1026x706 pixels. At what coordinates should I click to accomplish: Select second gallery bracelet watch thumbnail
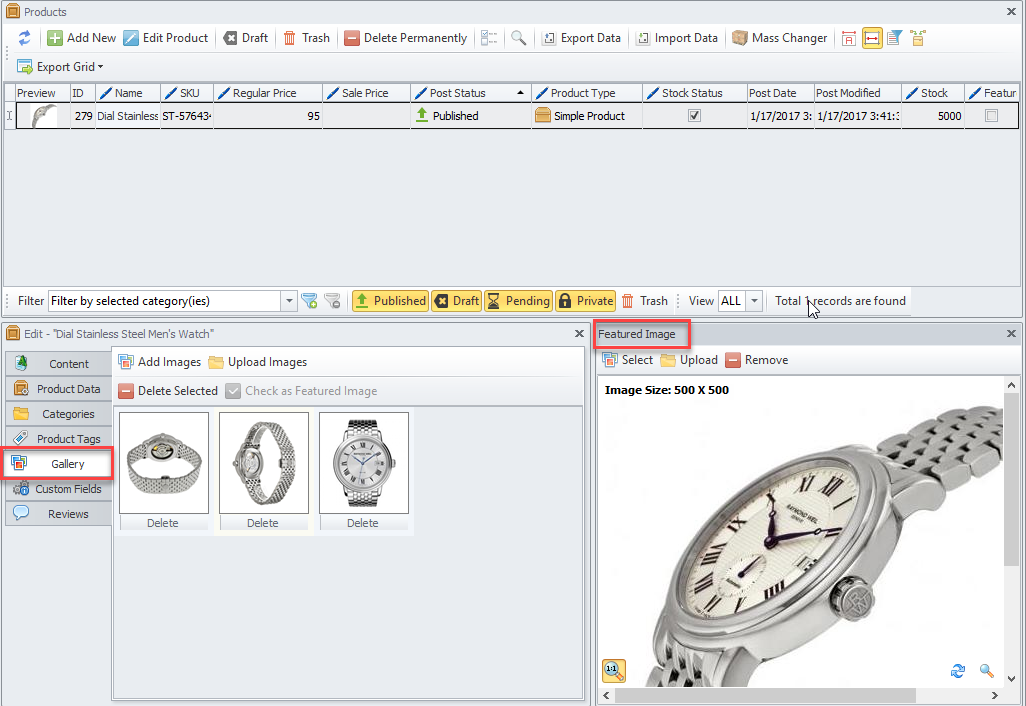point(264,463)
